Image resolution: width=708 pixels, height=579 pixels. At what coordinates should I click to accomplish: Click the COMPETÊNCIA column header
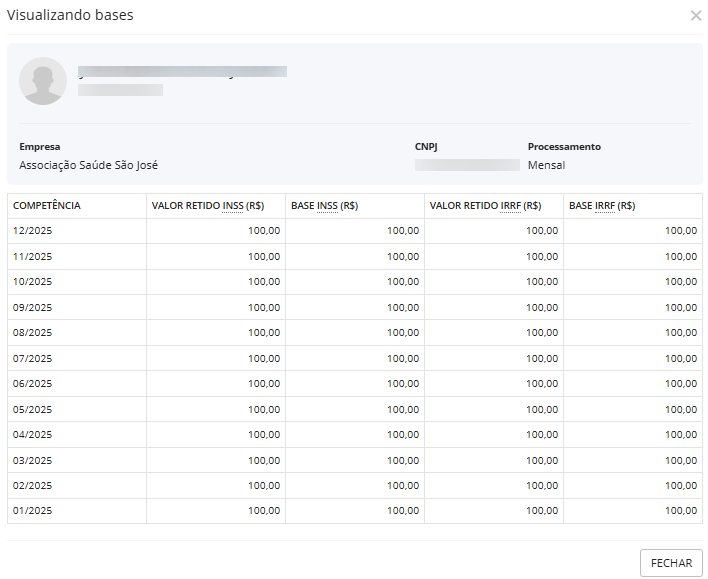(x=47, y=206)
